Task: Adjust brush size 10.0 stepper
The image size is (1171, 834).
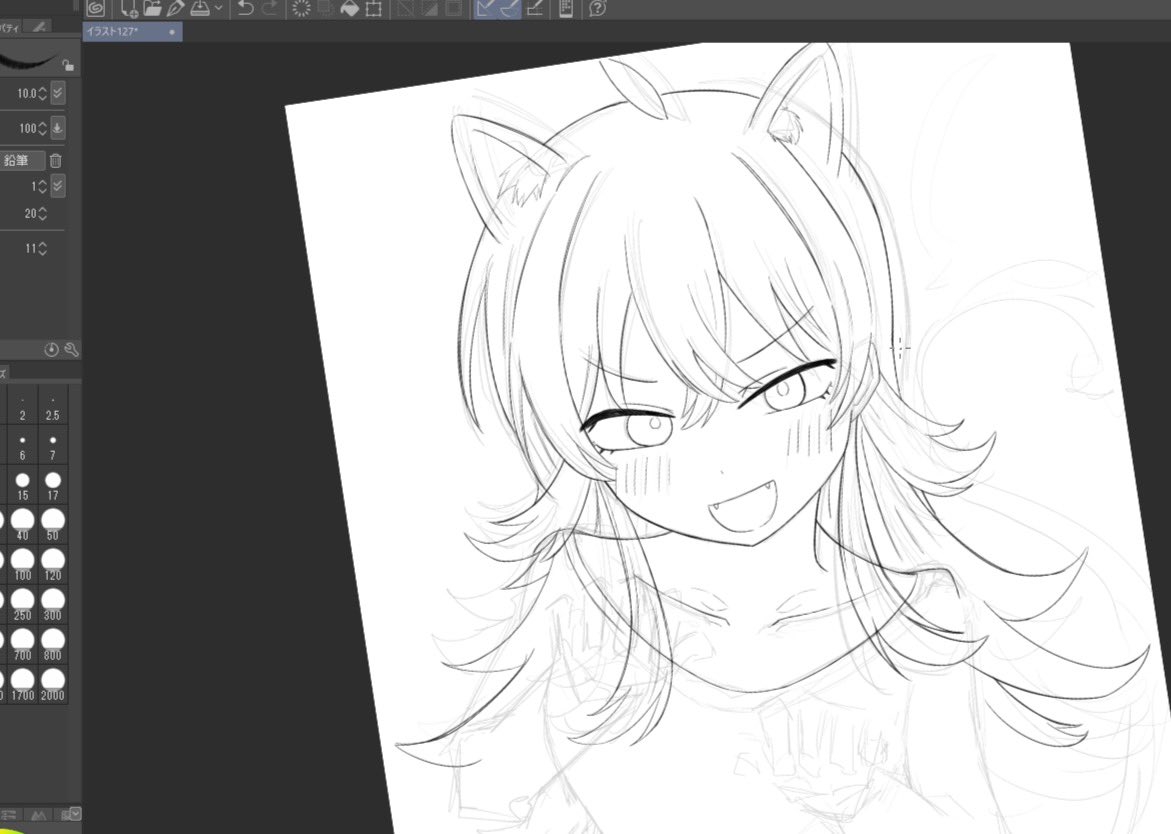Action: tap(42, 93)
